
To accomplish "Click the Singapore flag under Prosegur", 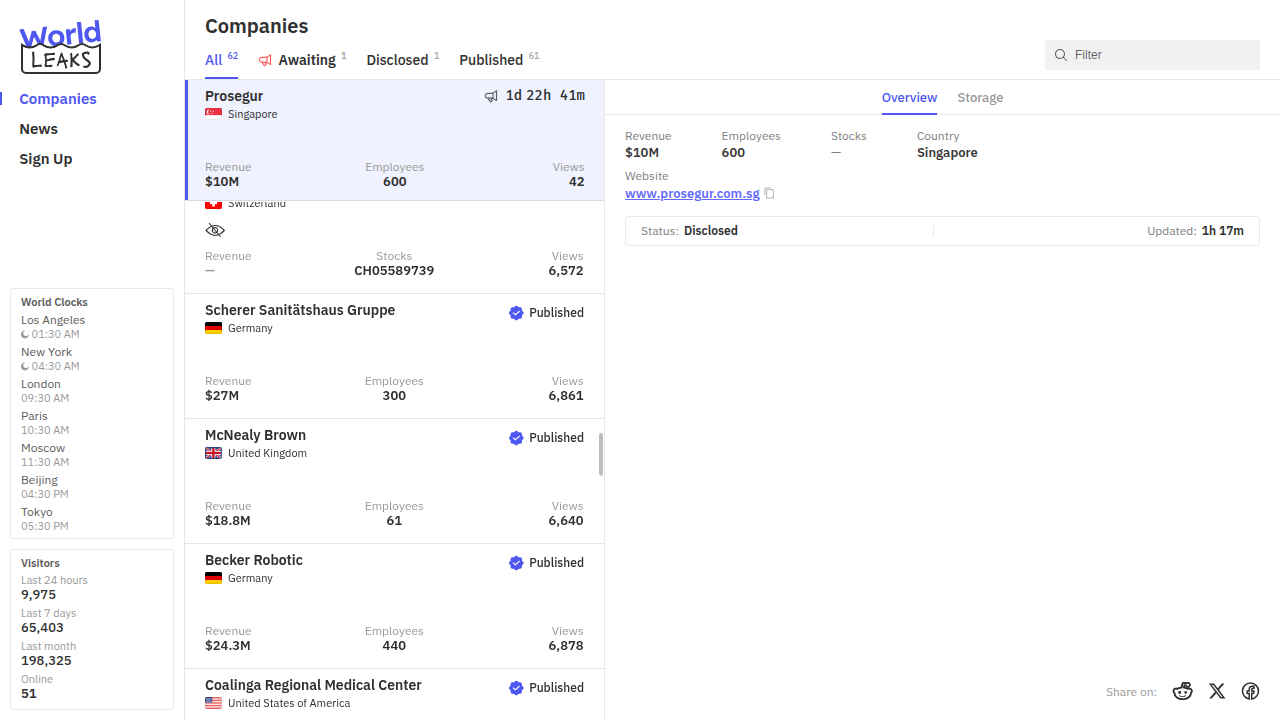I will click(x=213, y=114).
